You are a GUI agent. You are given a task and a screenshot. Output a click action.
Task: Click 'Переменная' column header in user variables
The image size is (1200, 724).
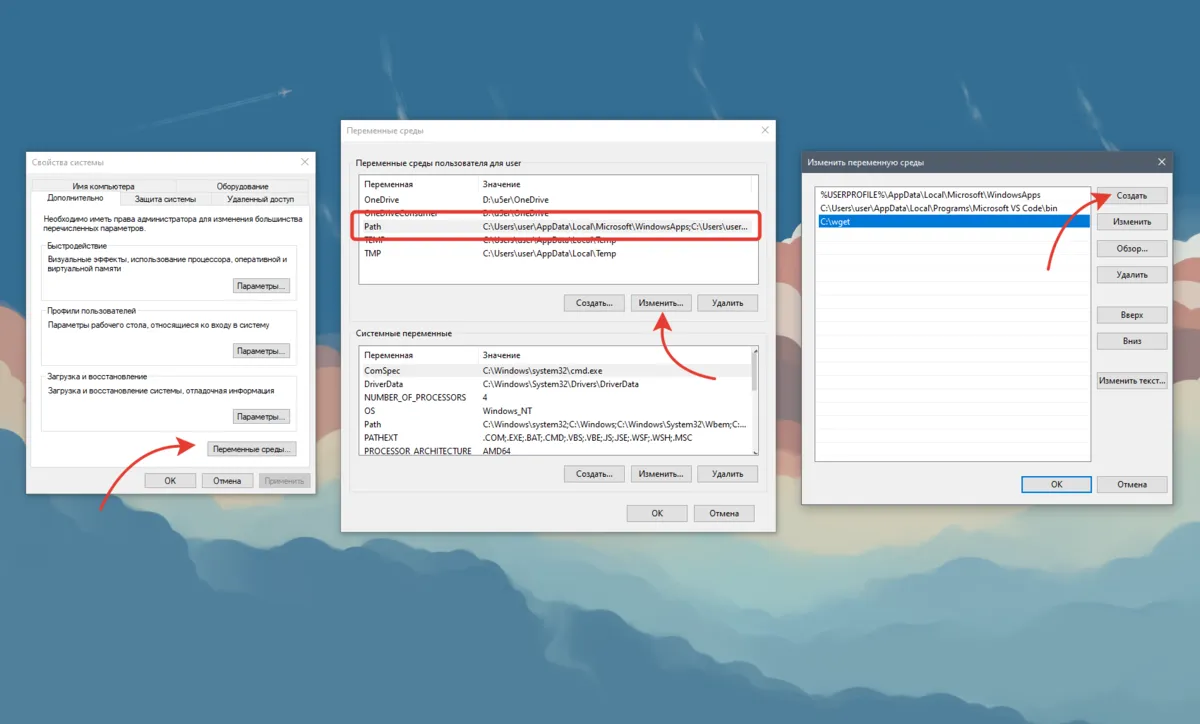coord(418,185)
